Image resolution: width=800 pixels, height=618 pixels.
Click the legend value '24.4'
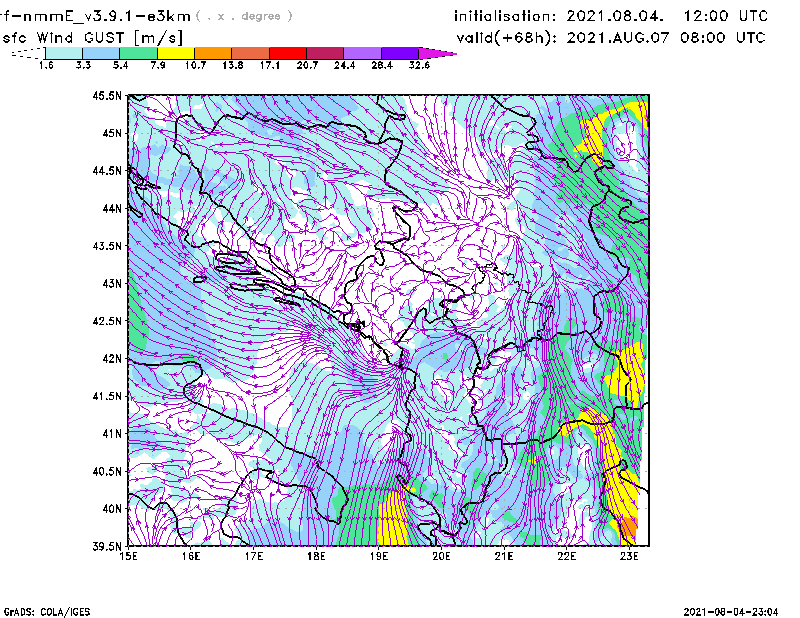pyautogui.click(x=344, y=65)
